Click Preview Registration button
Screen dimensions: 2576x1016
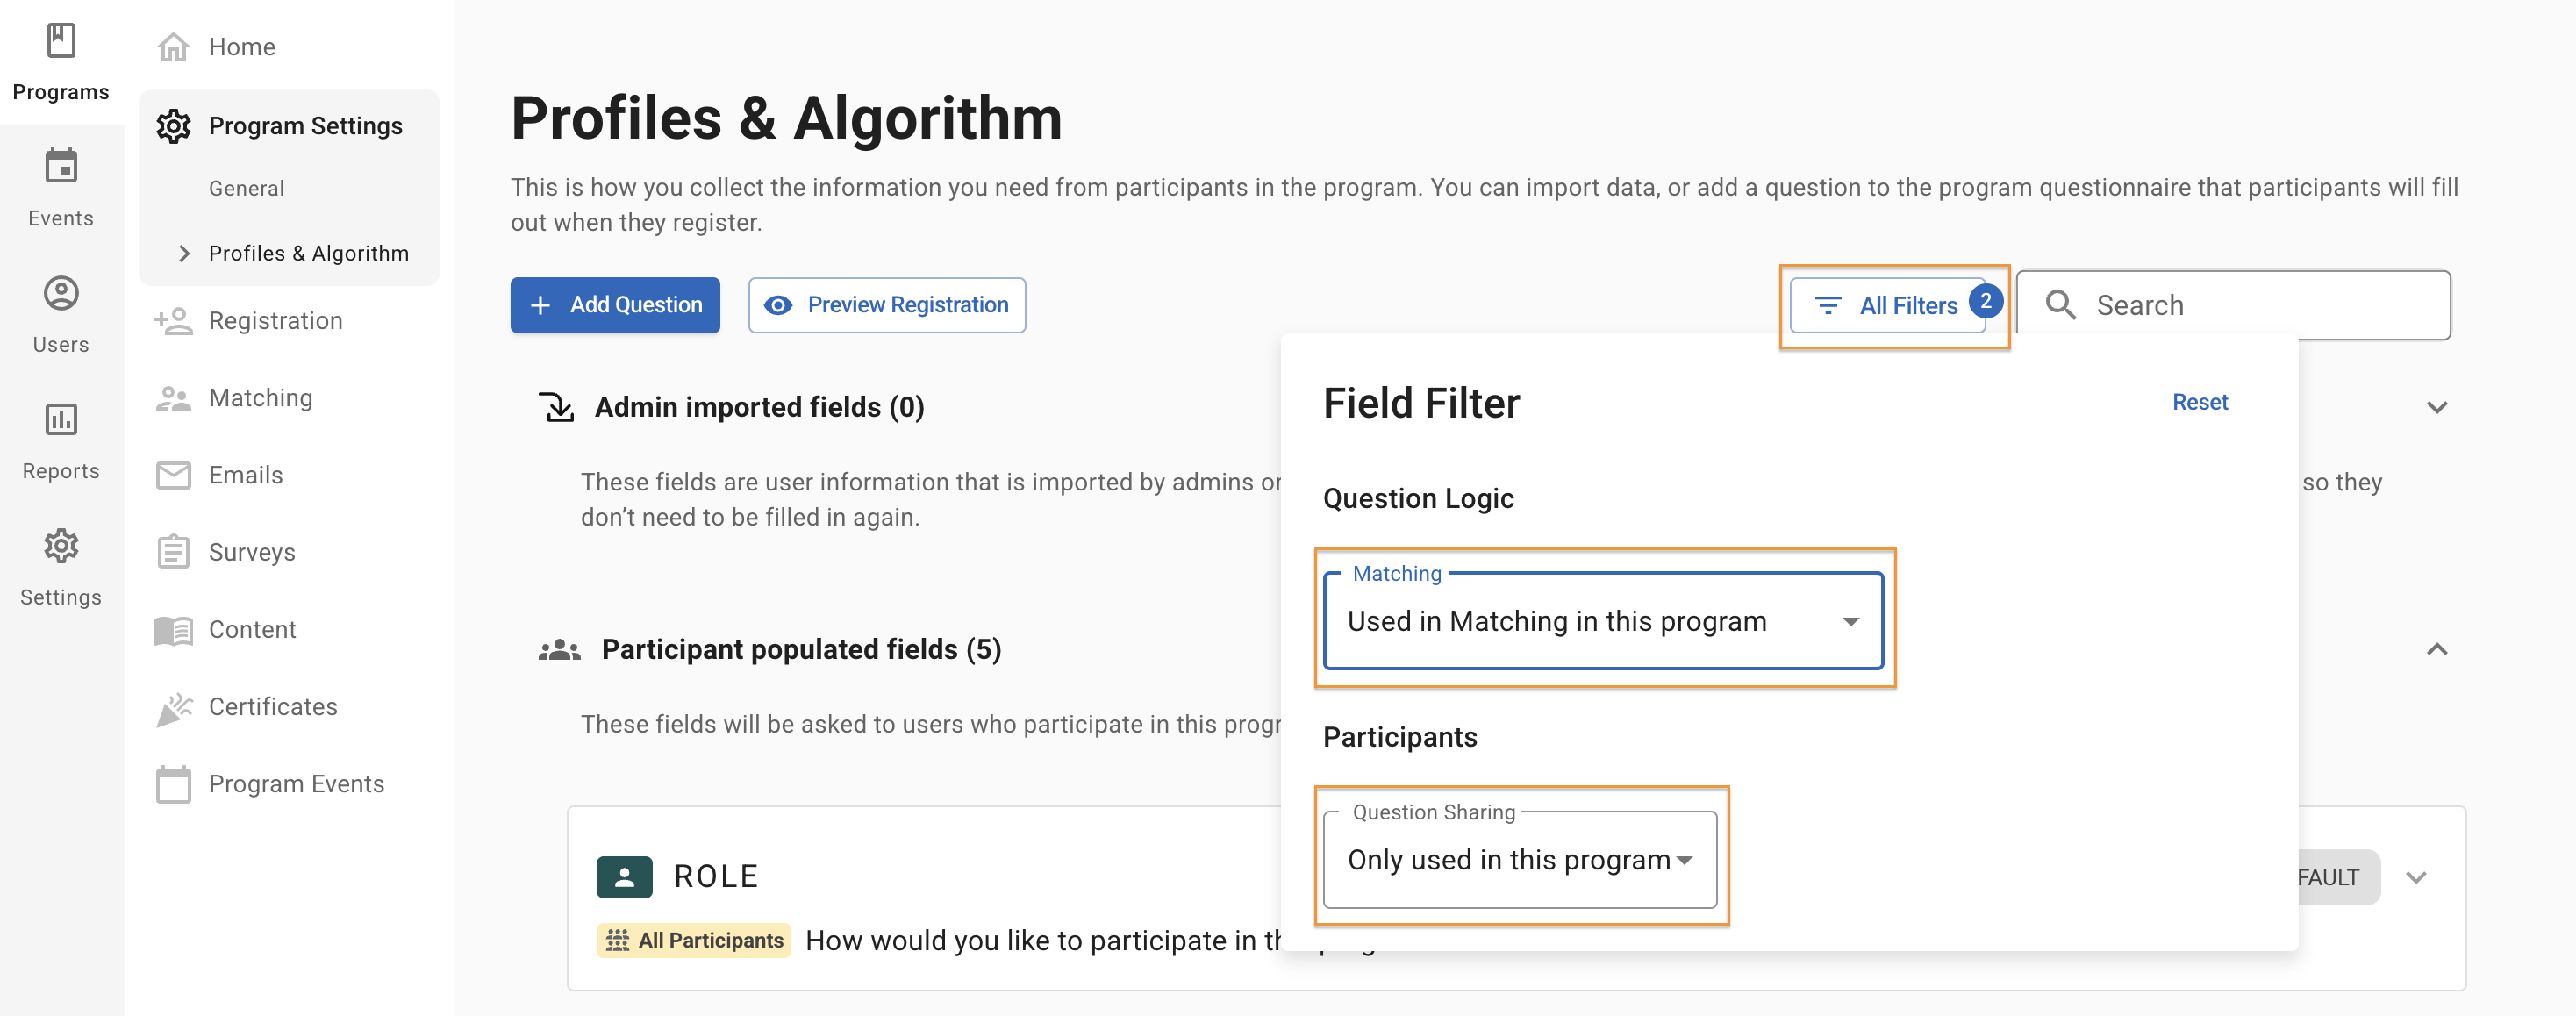pyautogui.click(x=886, y=305)
